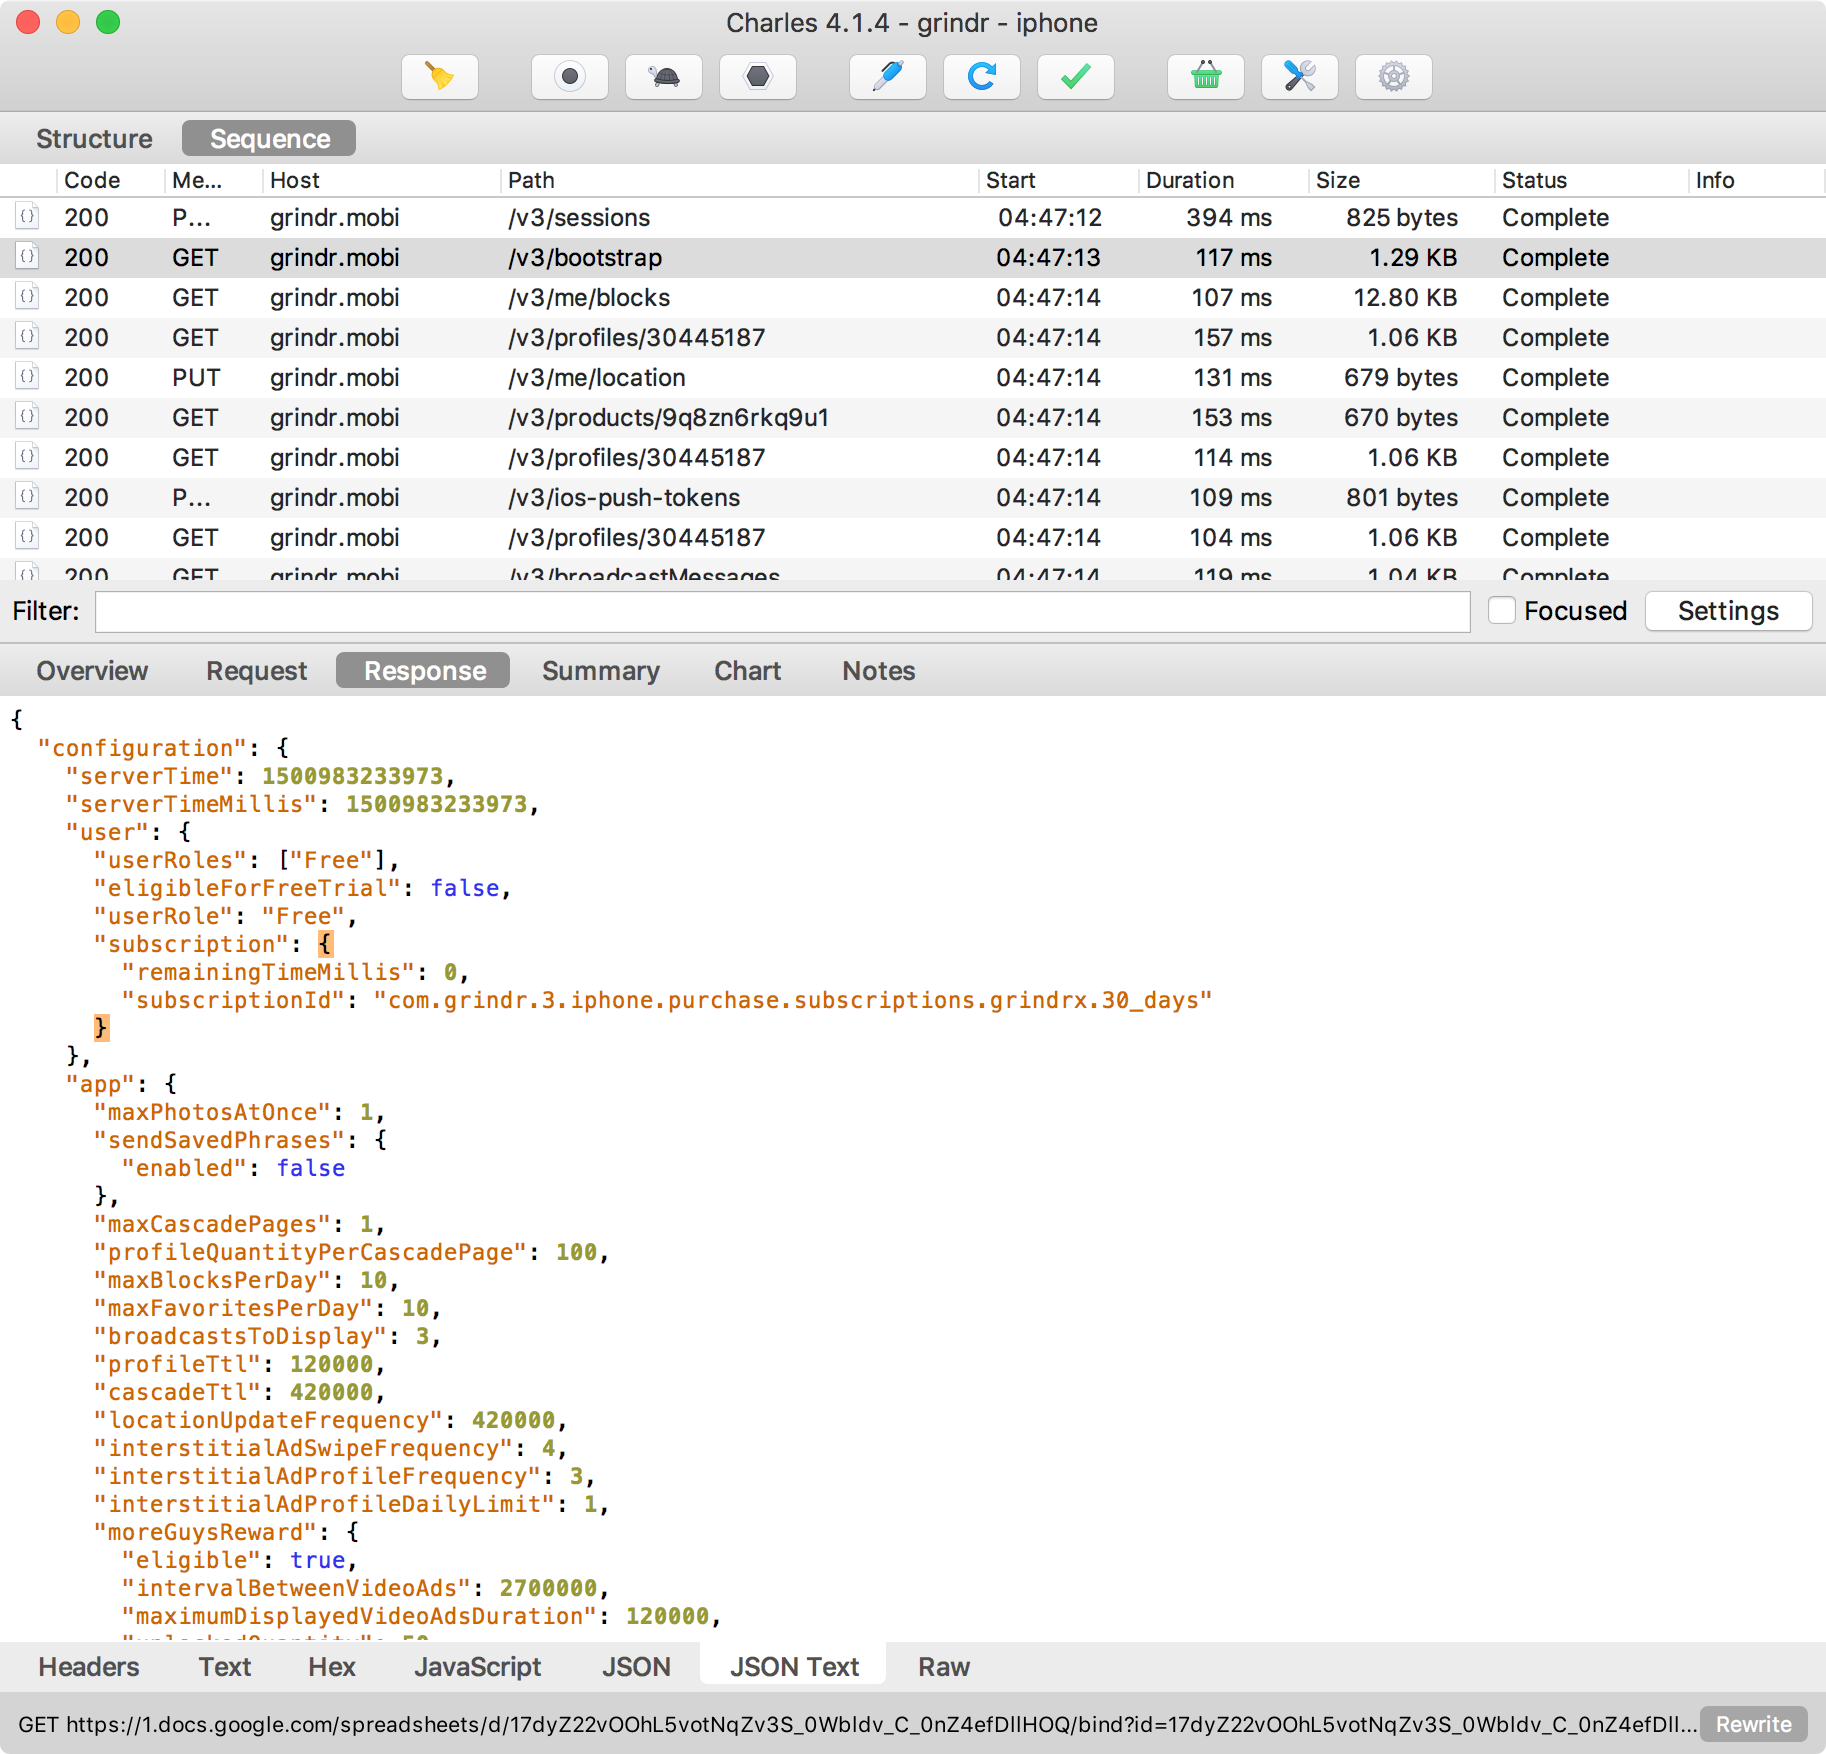Sort by the Info column header

(x=1755, y=180)
